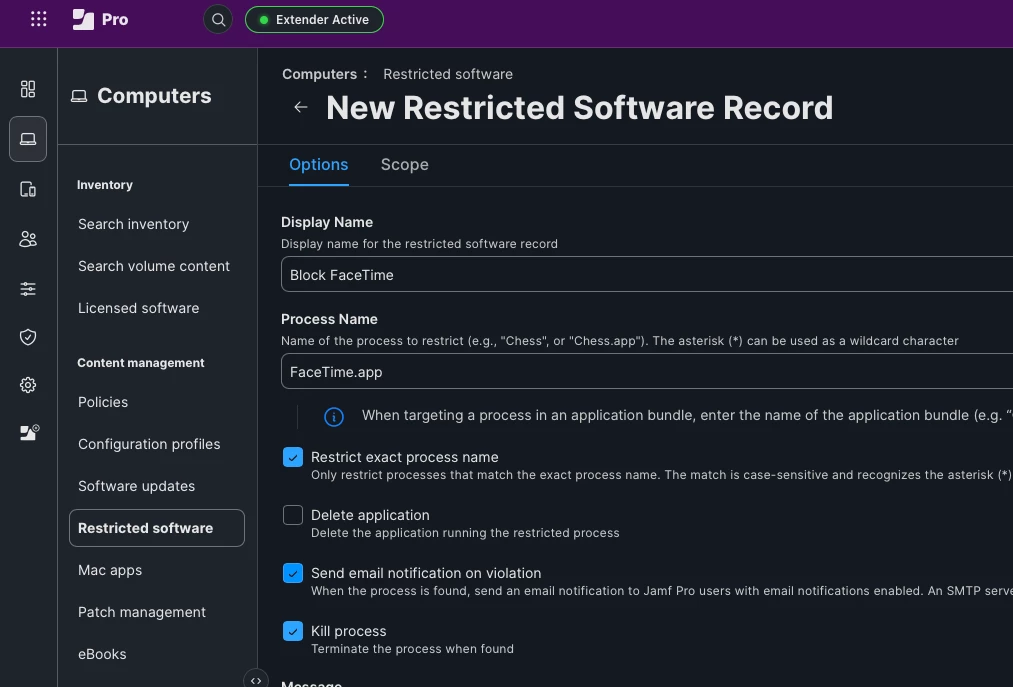
Task: Collapse the sidebar with the arrows handle
Action: [256, 680]
